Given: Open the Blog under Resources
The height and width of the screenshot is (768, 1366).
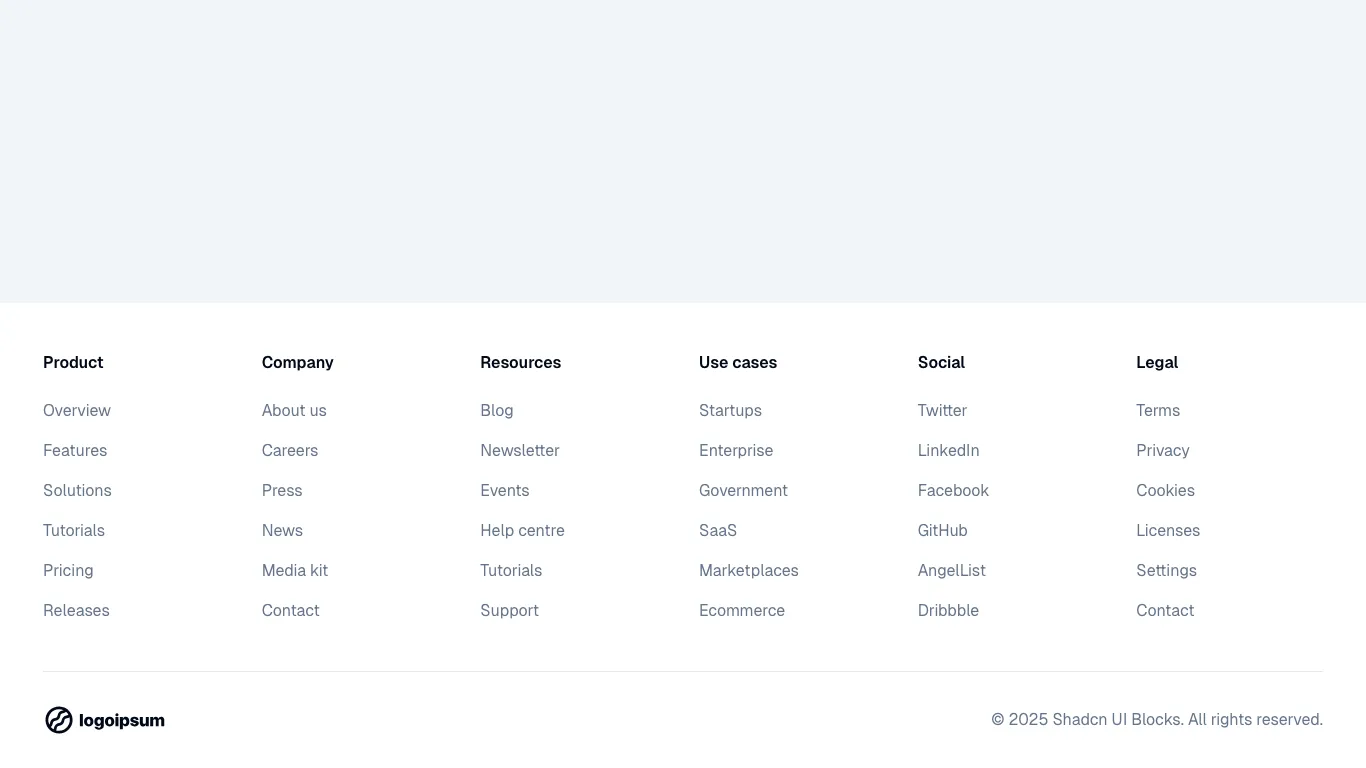Looking at the screenshot, I should [x=497, y=410].
